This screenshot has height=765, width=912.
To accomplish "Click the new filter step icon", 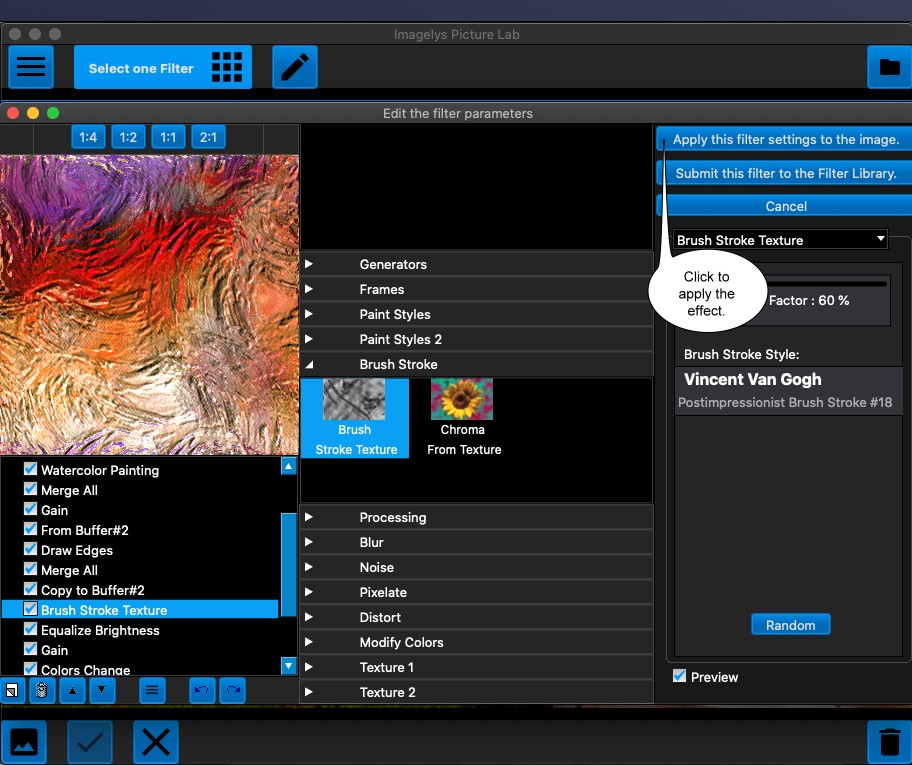I will 12,691.
